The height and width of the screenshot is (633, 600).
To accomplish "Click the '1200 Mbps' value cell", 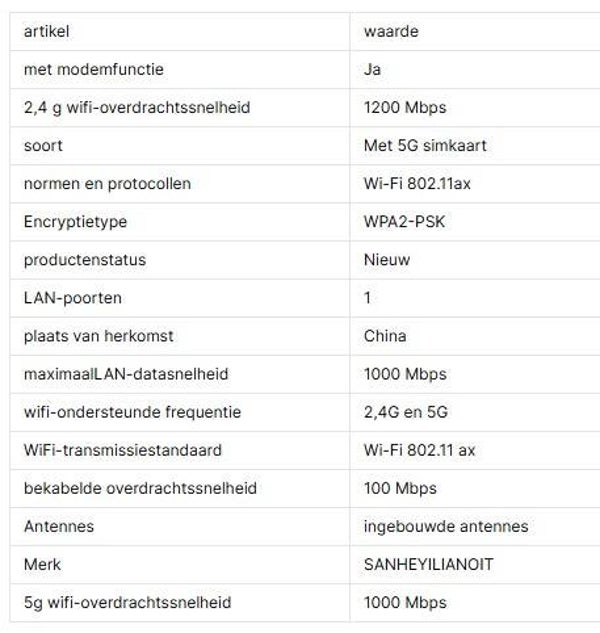I will 405,107.
